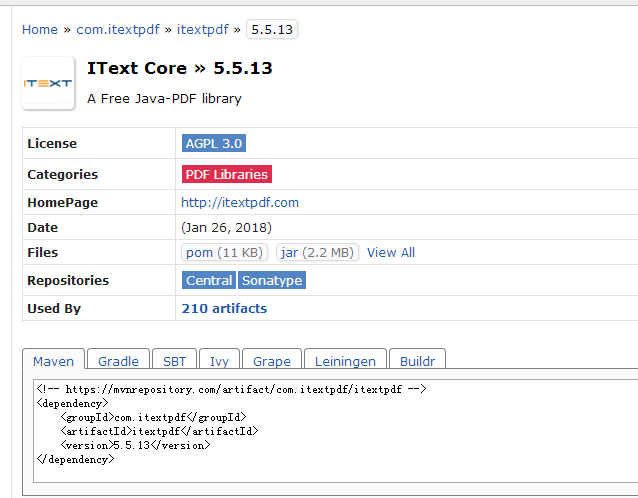The width and height of the screenshot is (638, 498).
Task: Click the Used By row label
Action: coord(54,309)
